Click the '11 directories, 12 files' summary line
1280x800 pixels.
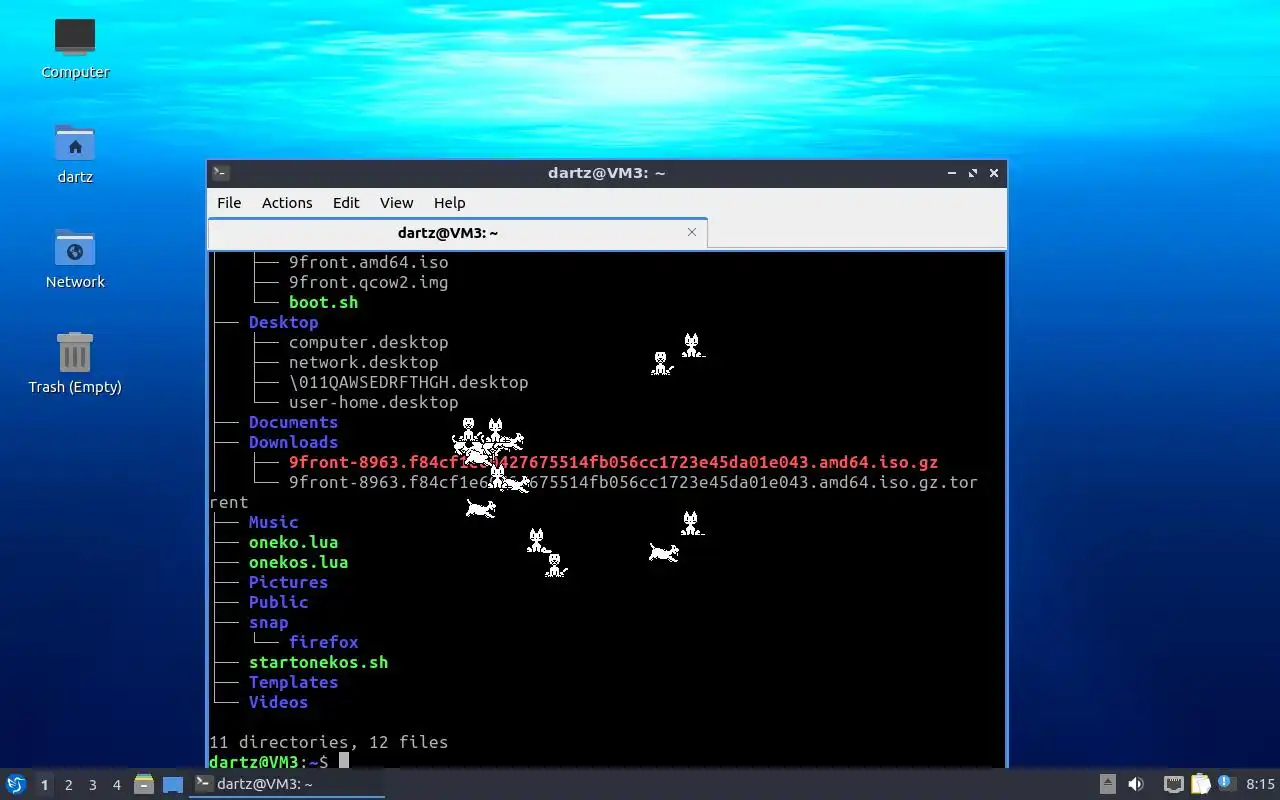tap(328, 742)
